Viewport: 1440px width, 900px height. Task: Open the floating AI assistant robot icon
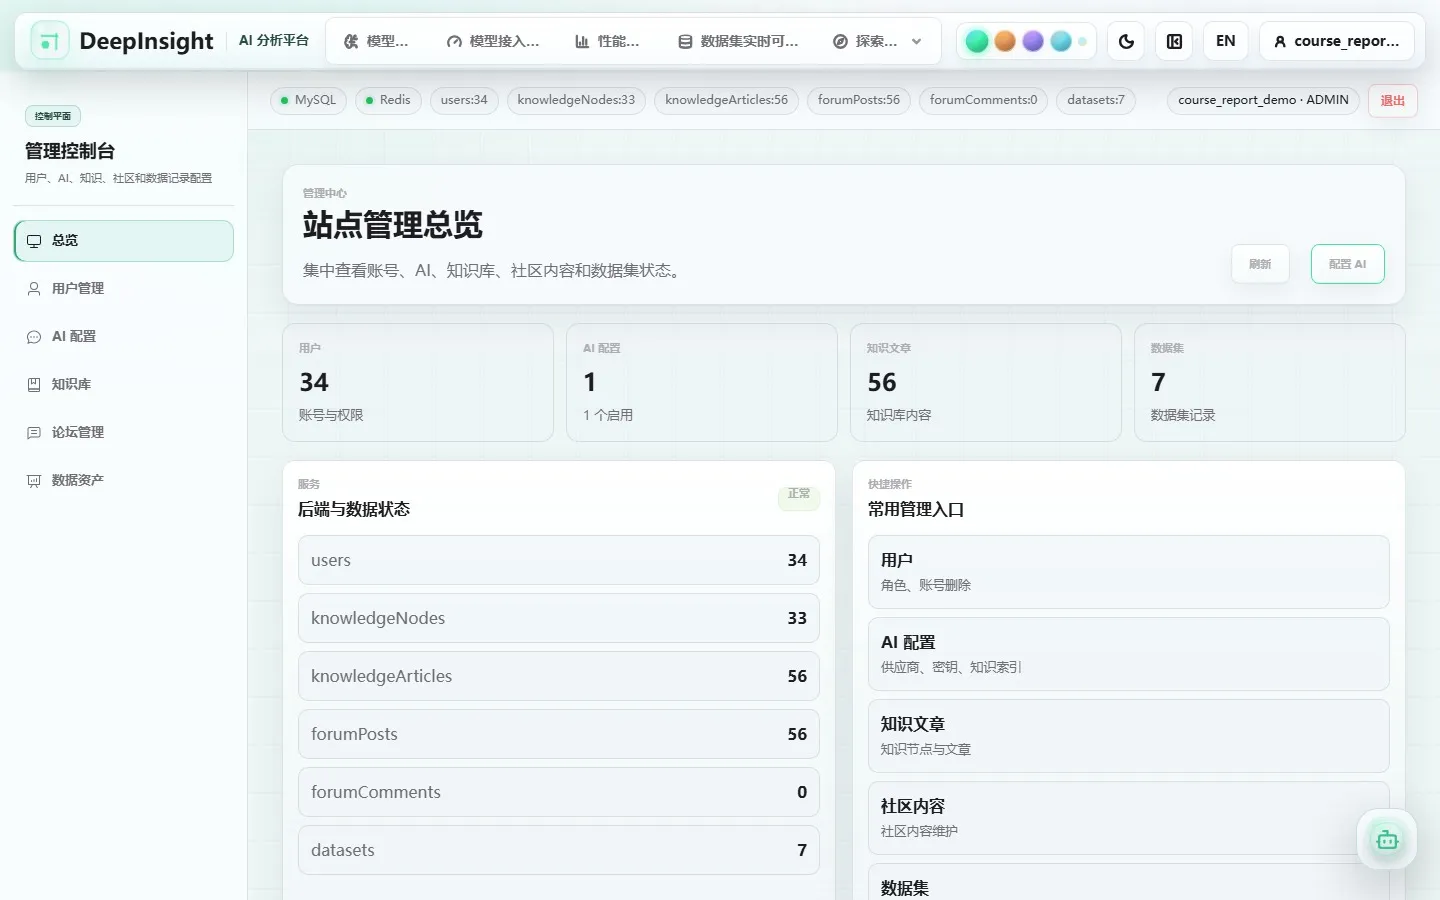1387,840
